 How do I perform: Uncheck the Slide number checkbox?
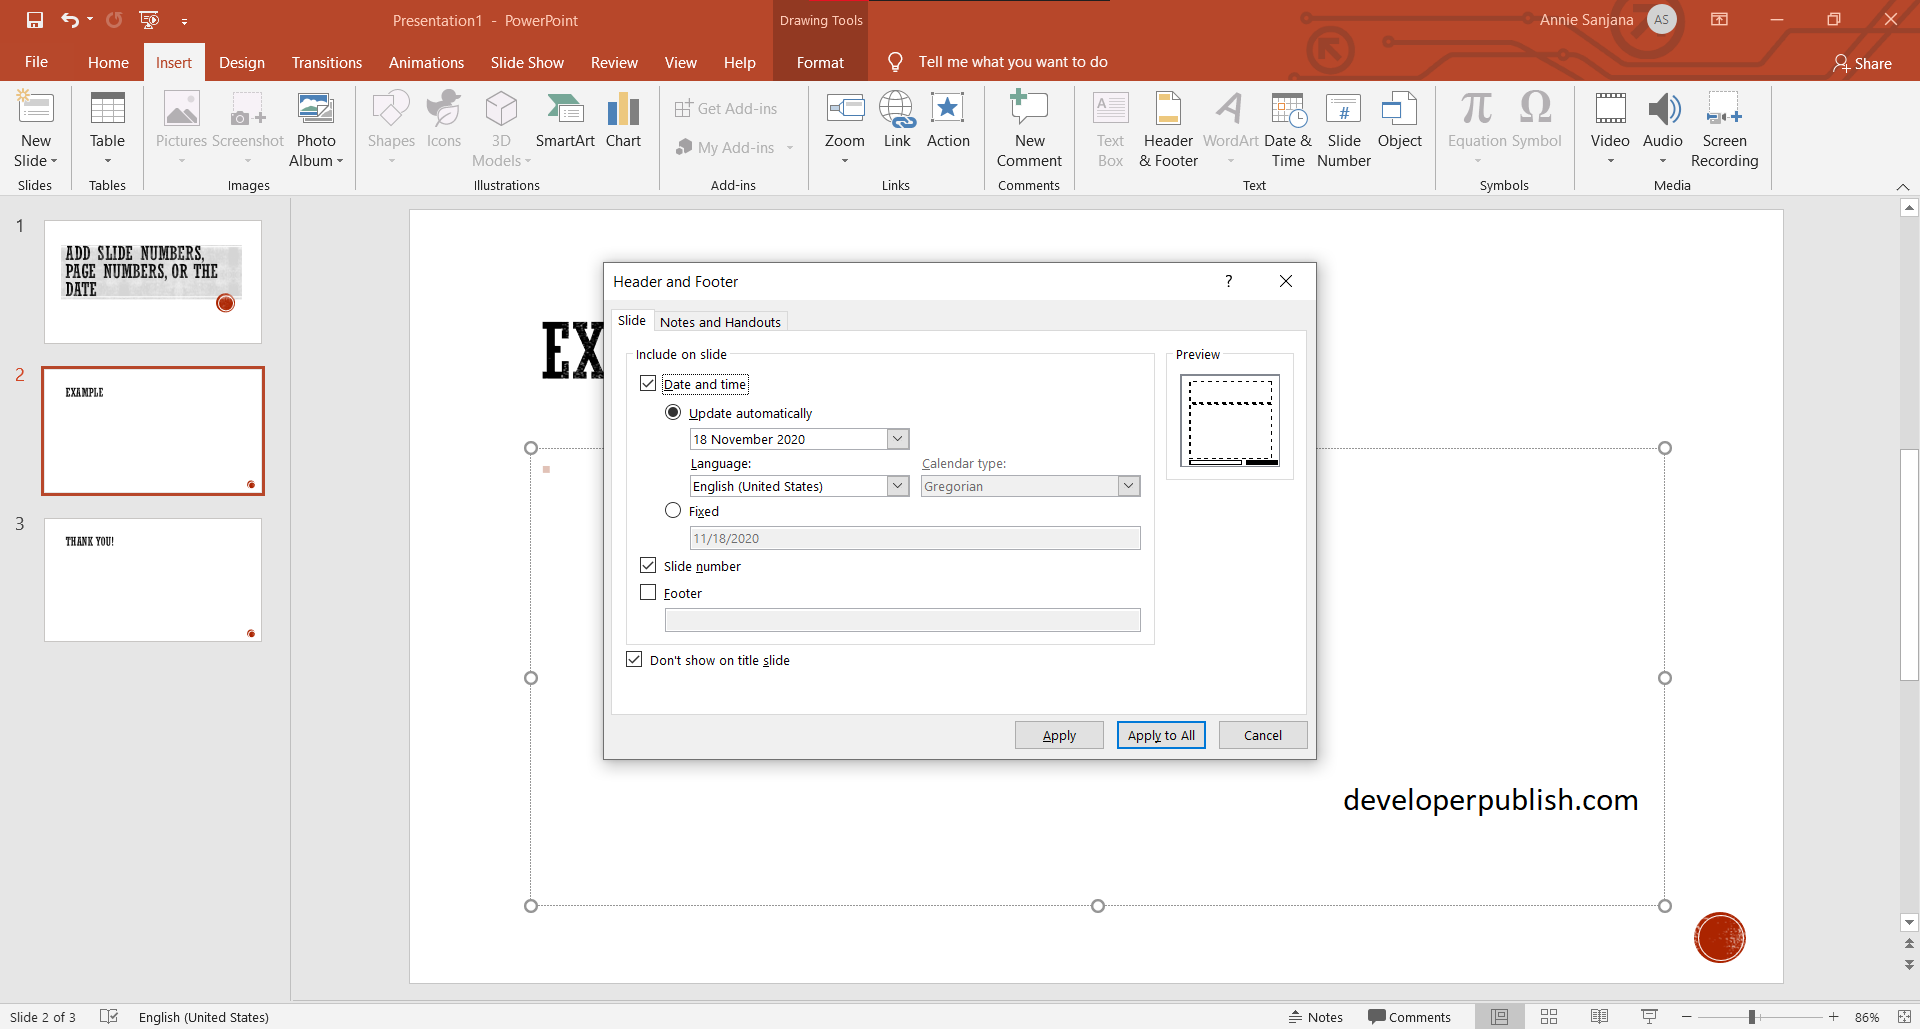[x=648, y=565]
